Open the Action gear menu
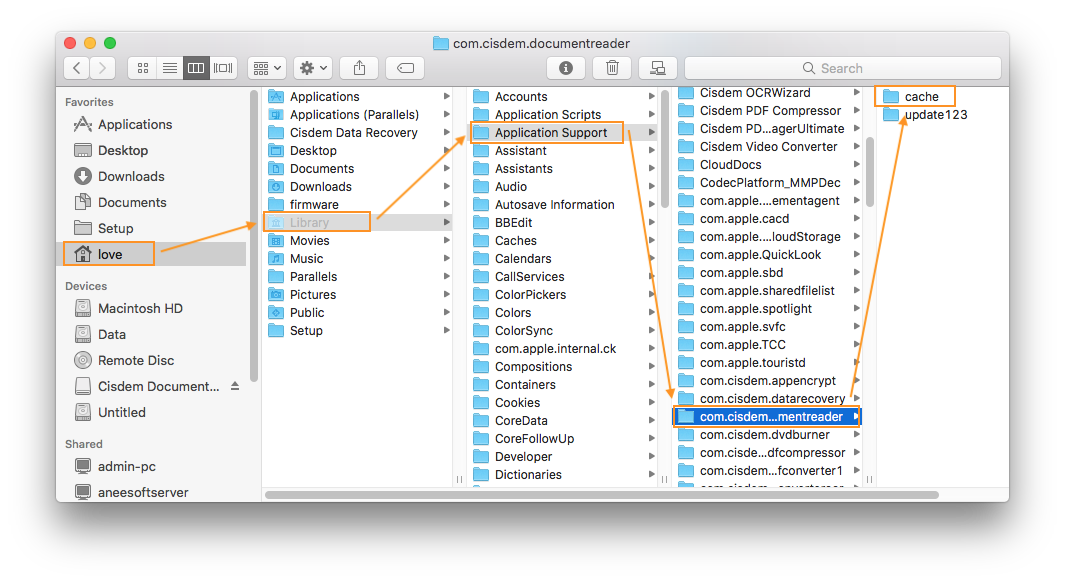 point(312,68)
